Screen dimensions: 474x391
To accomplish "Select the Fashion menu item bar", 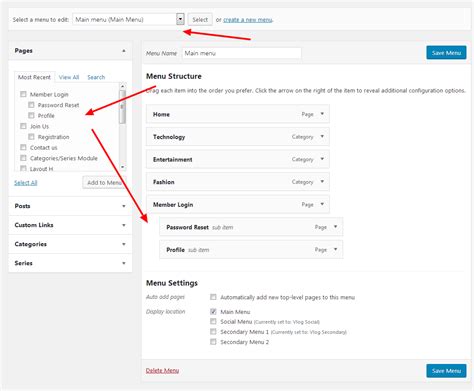I will click(238, 182).
